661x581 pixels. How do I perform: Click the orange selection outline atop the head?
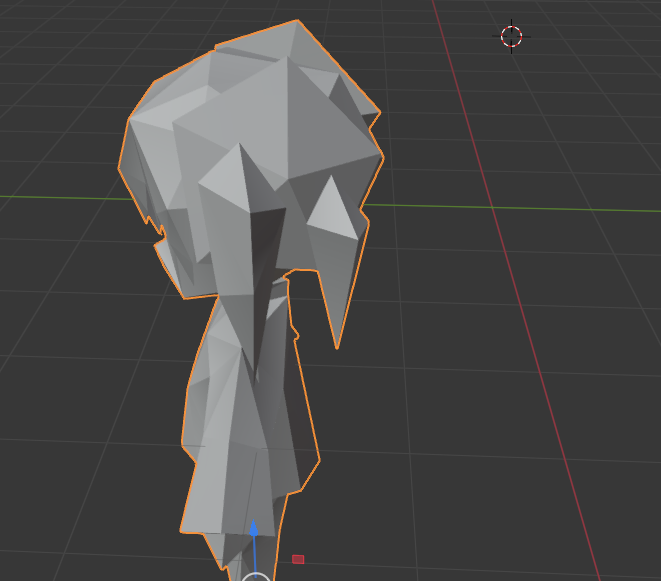(258, 32)
